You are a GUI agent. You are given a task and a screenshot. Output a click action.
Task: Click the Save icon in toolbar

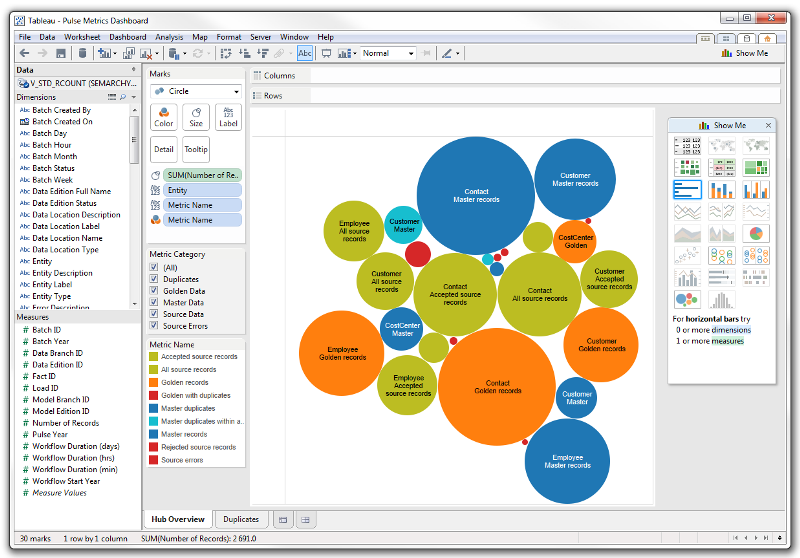[61, 53]
